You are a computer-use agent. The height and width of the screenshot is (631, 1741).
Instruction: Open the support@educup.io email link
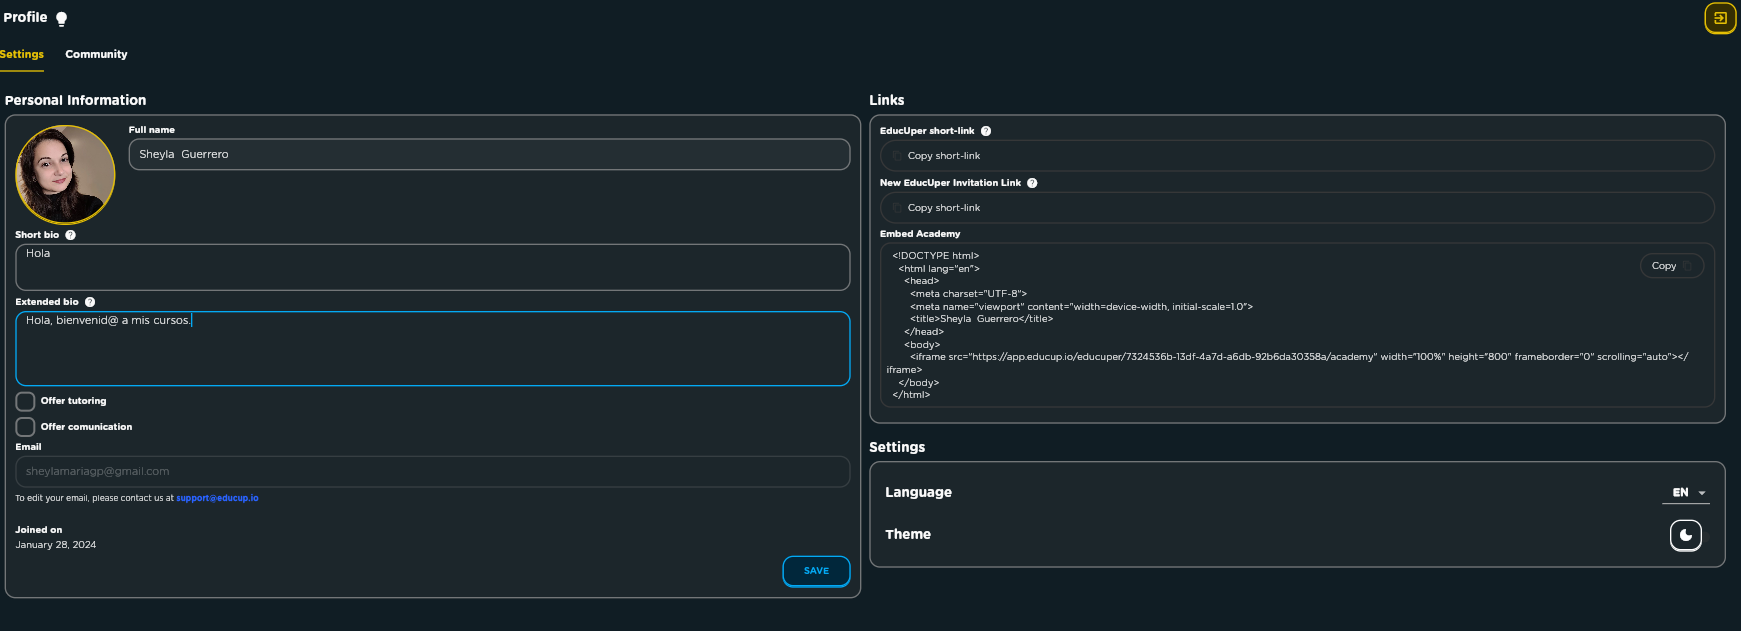pyautogui.click(x=217, y=498)
